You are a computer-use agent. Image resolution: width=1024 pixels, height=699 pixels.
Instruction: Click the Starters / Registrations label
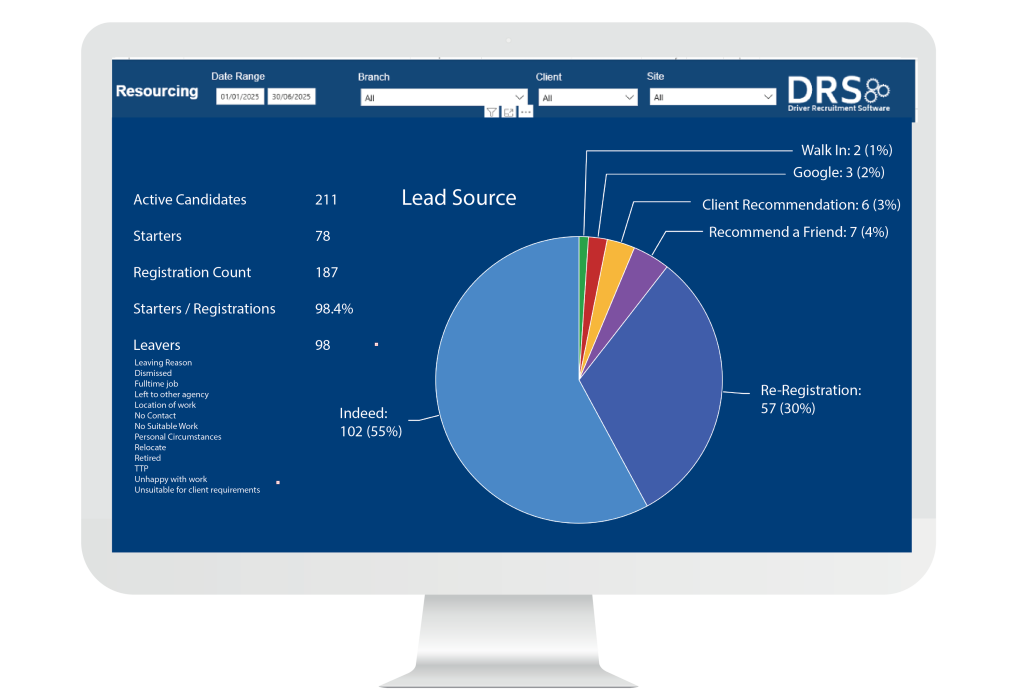(x=204, y=308)
